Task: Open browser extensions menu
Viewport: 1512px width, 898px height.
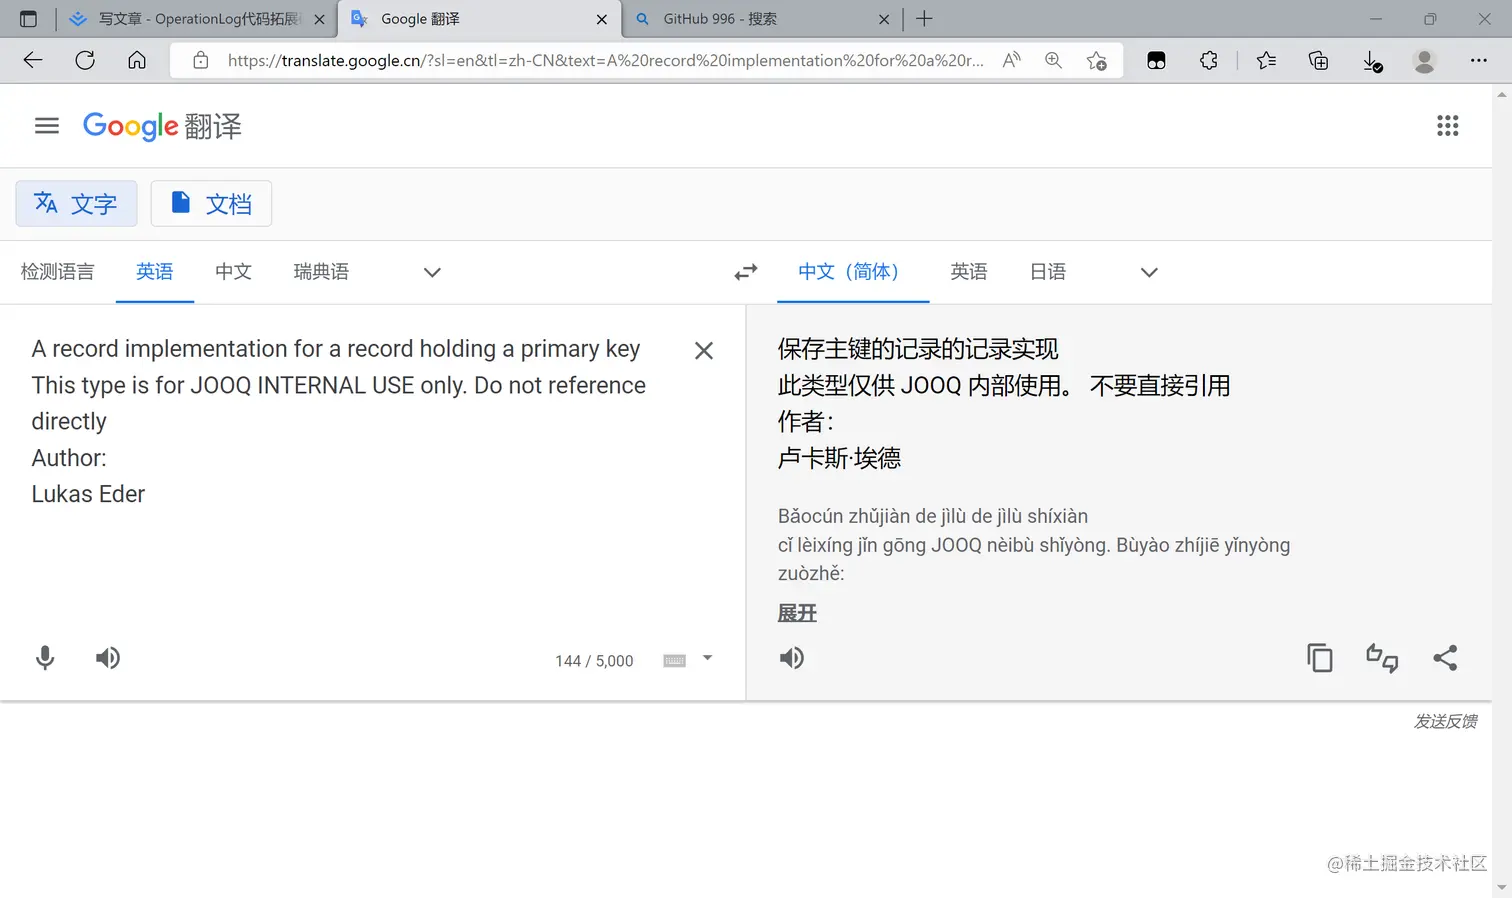Action: point(1209,60)
